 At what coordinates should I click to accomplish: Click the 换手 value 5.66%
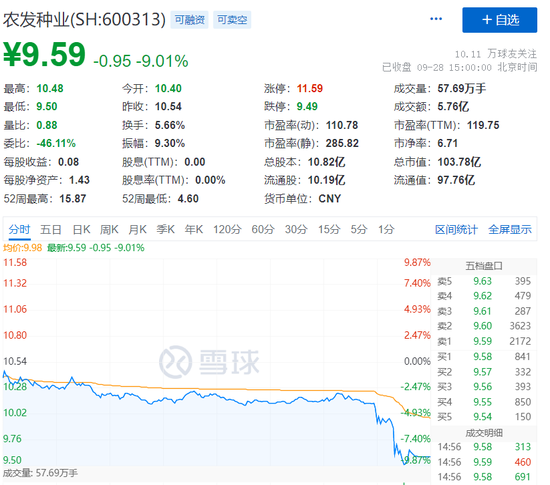click(170, 125)
